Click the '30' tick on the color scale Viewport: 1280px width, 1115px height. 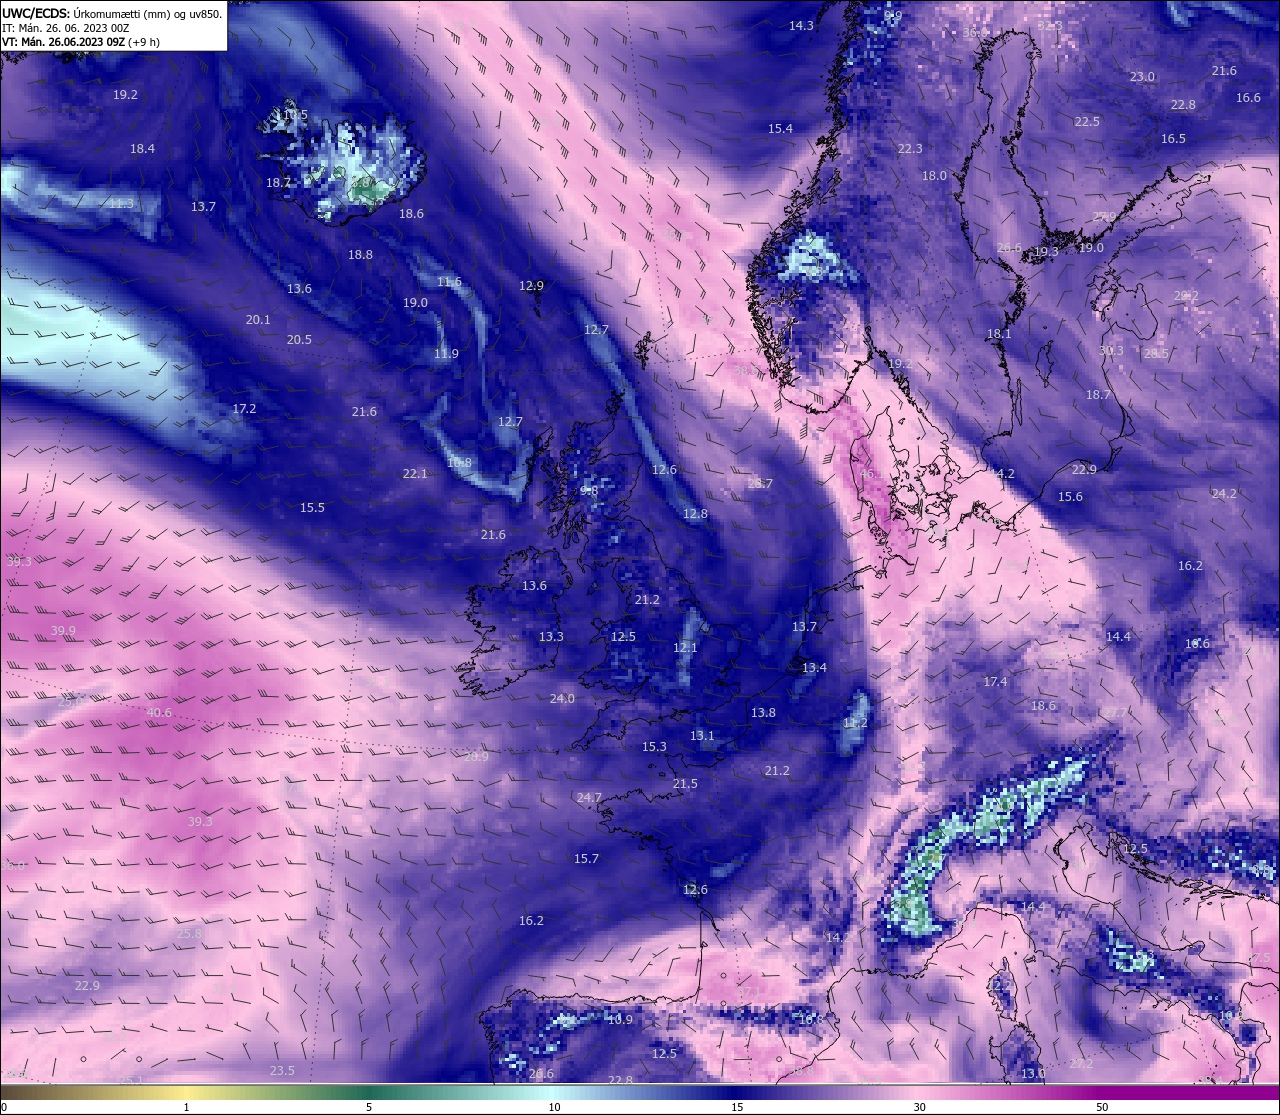tap(919, 1107)
